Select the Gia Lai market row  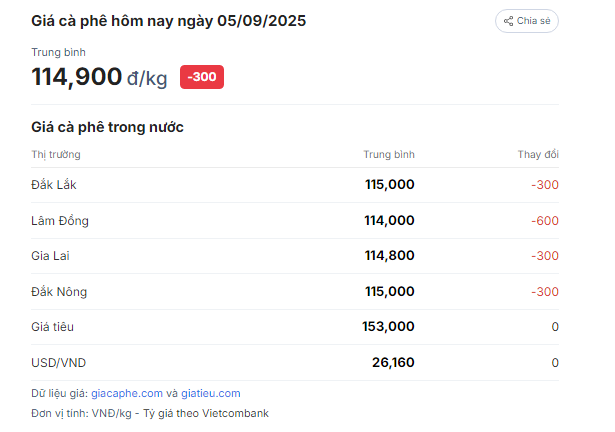click(295, 256)
